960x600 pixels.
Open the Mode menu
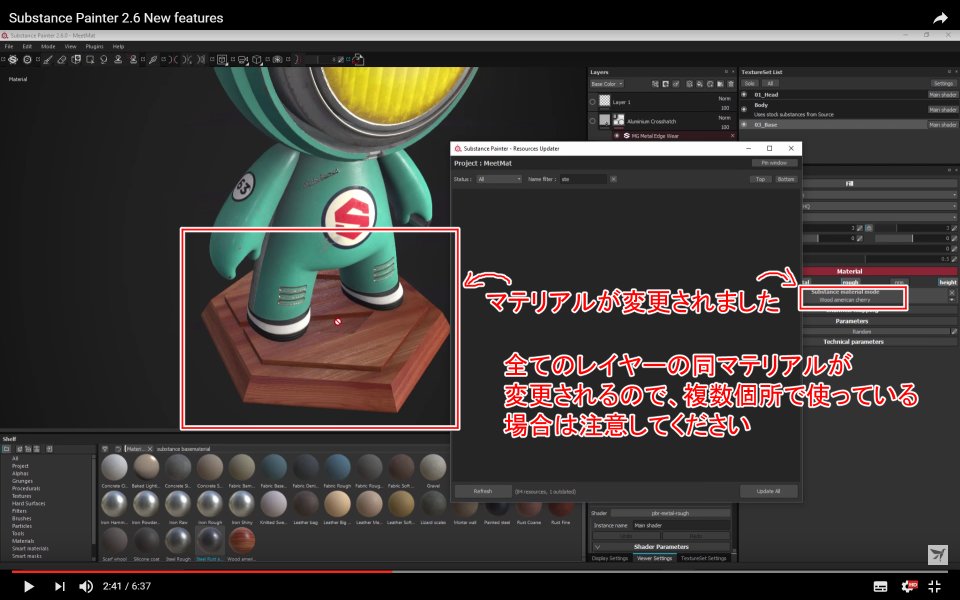(48, 47)
